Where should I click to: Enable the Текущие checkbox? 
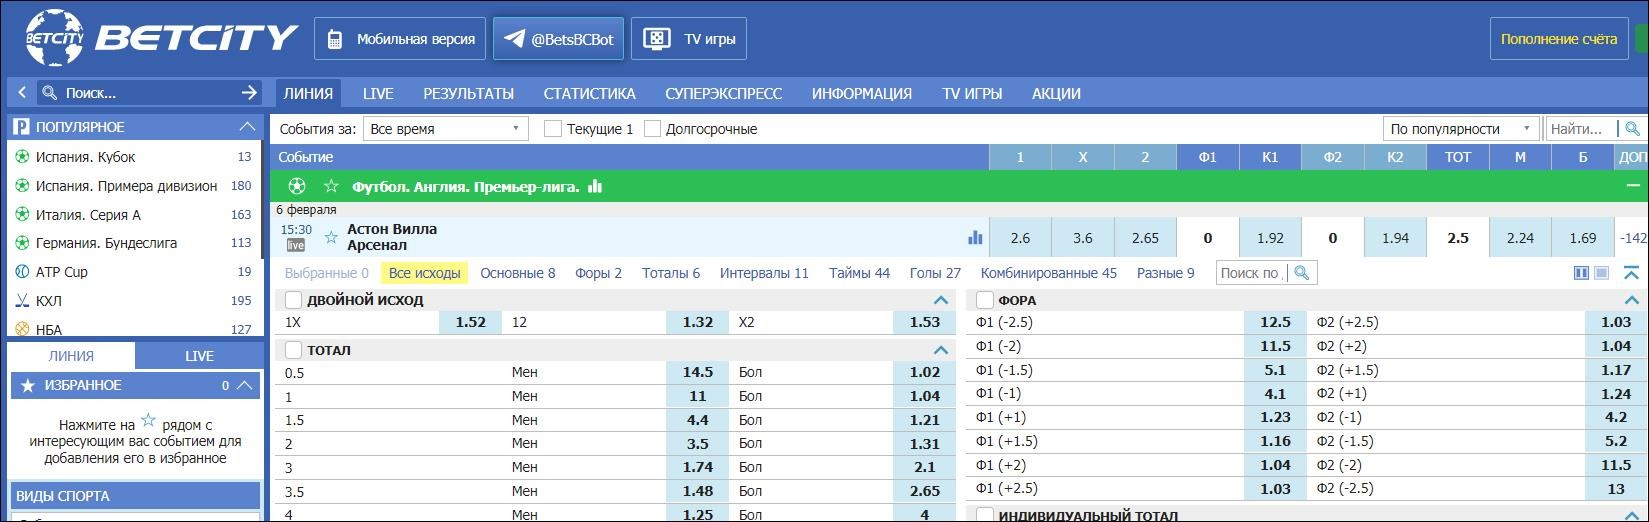[552, 129]
